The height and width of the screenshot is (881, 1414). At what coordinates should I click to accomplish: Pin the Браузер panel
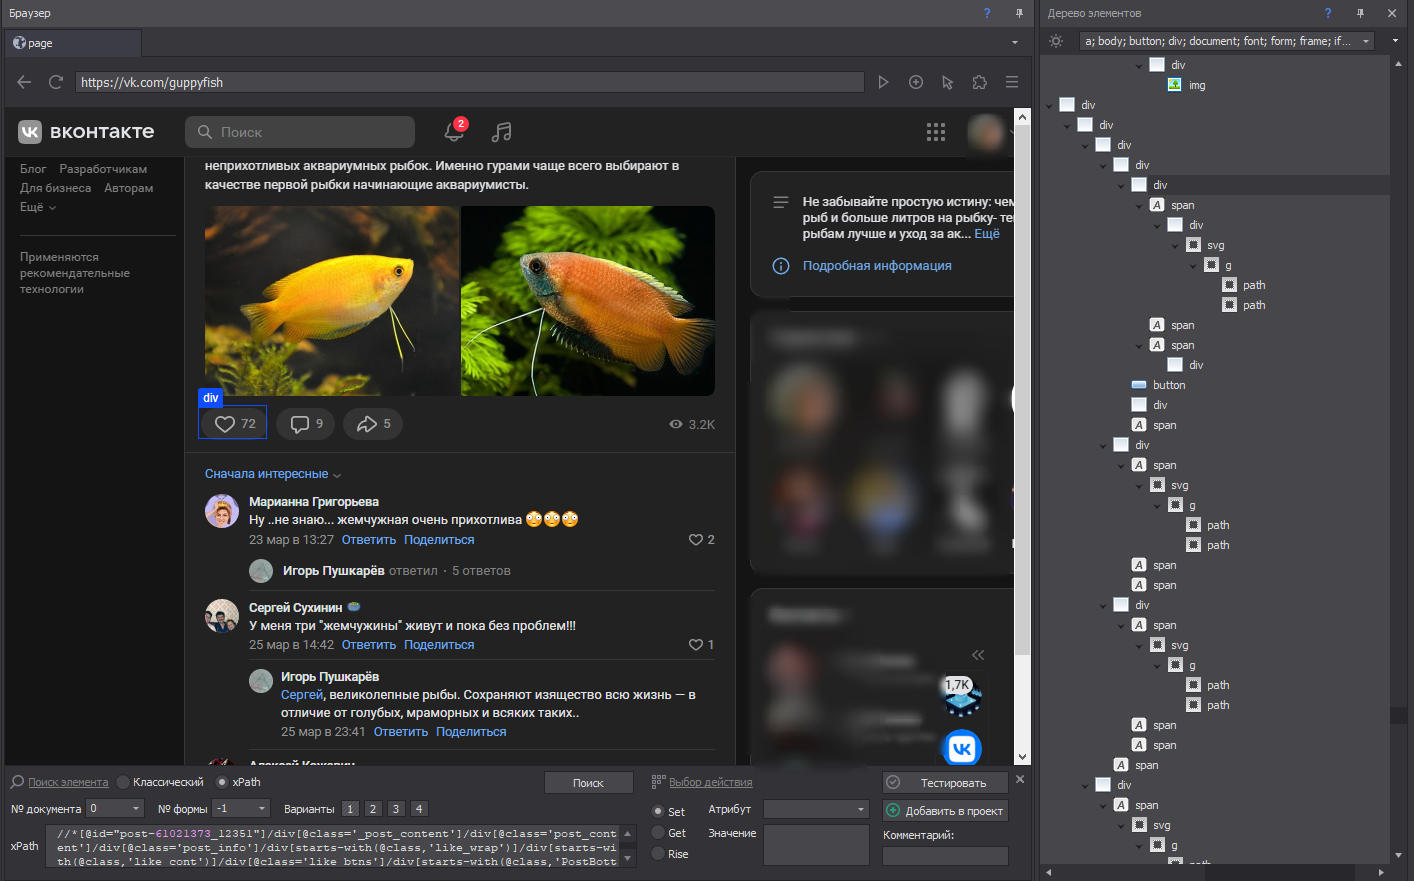pyautogui.click(x=1019, y=13)
